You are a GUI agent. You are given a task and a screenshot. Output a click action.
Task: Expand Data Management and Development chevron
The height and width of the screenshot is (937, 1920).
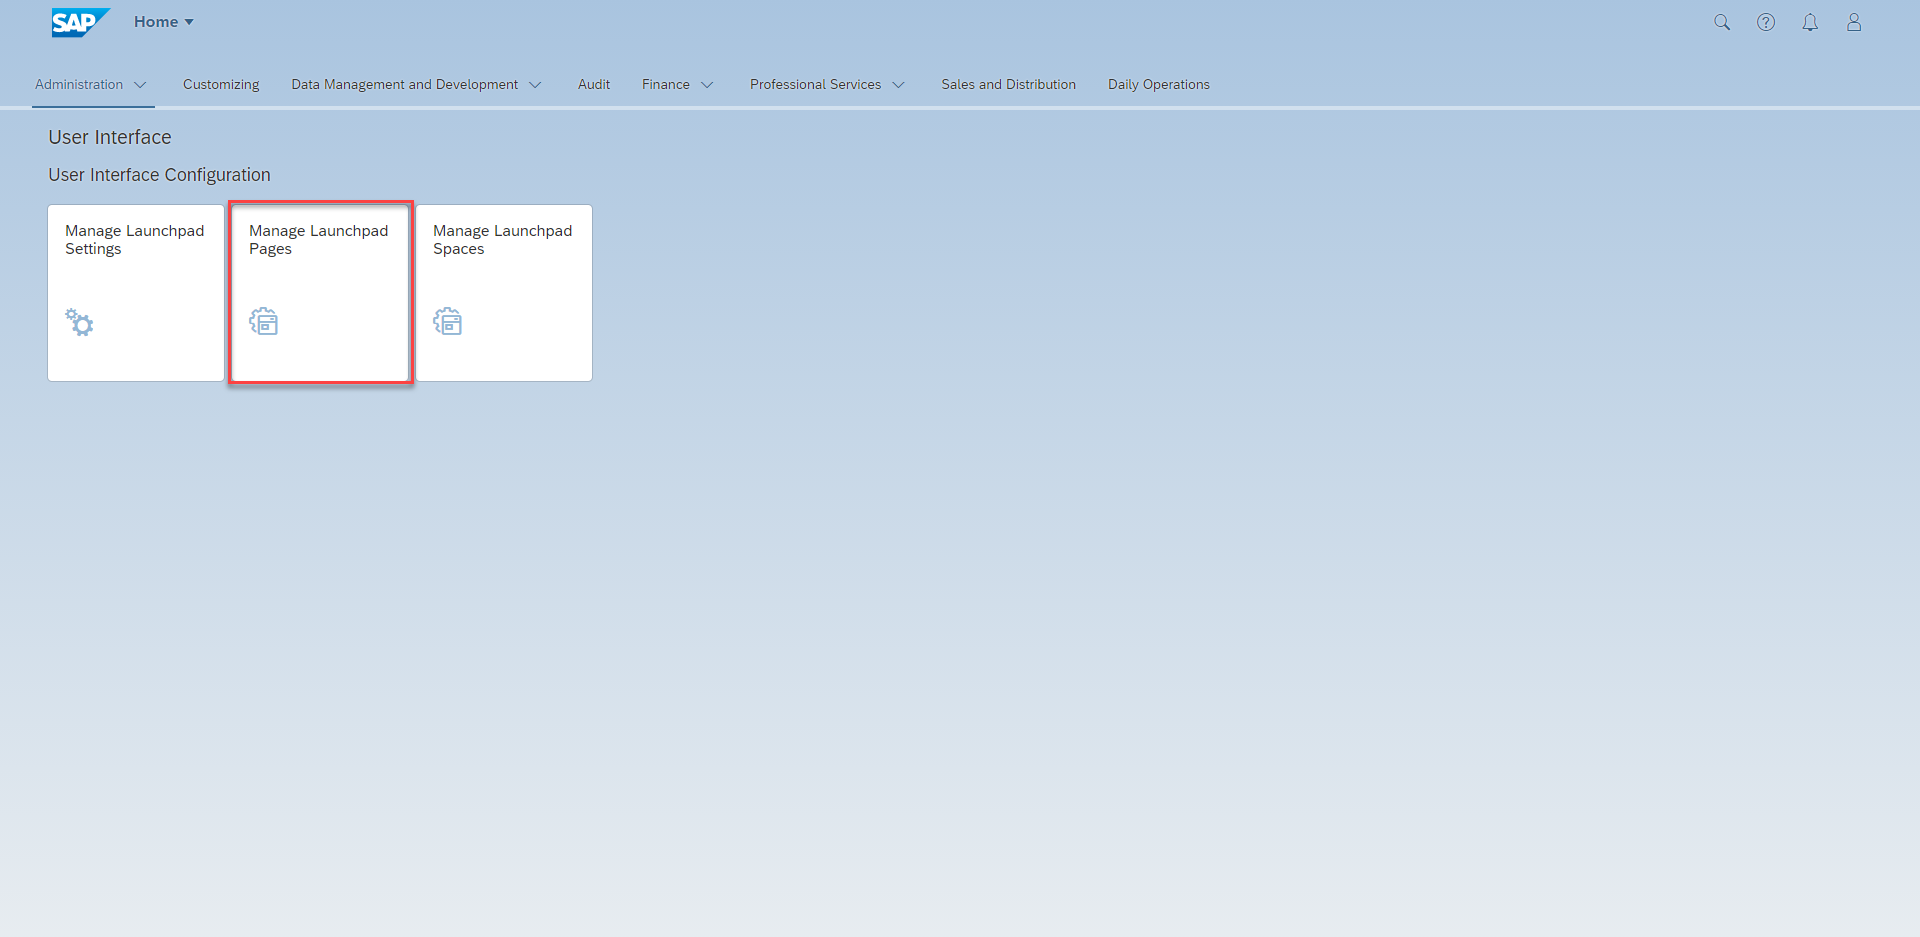[535, 85]
